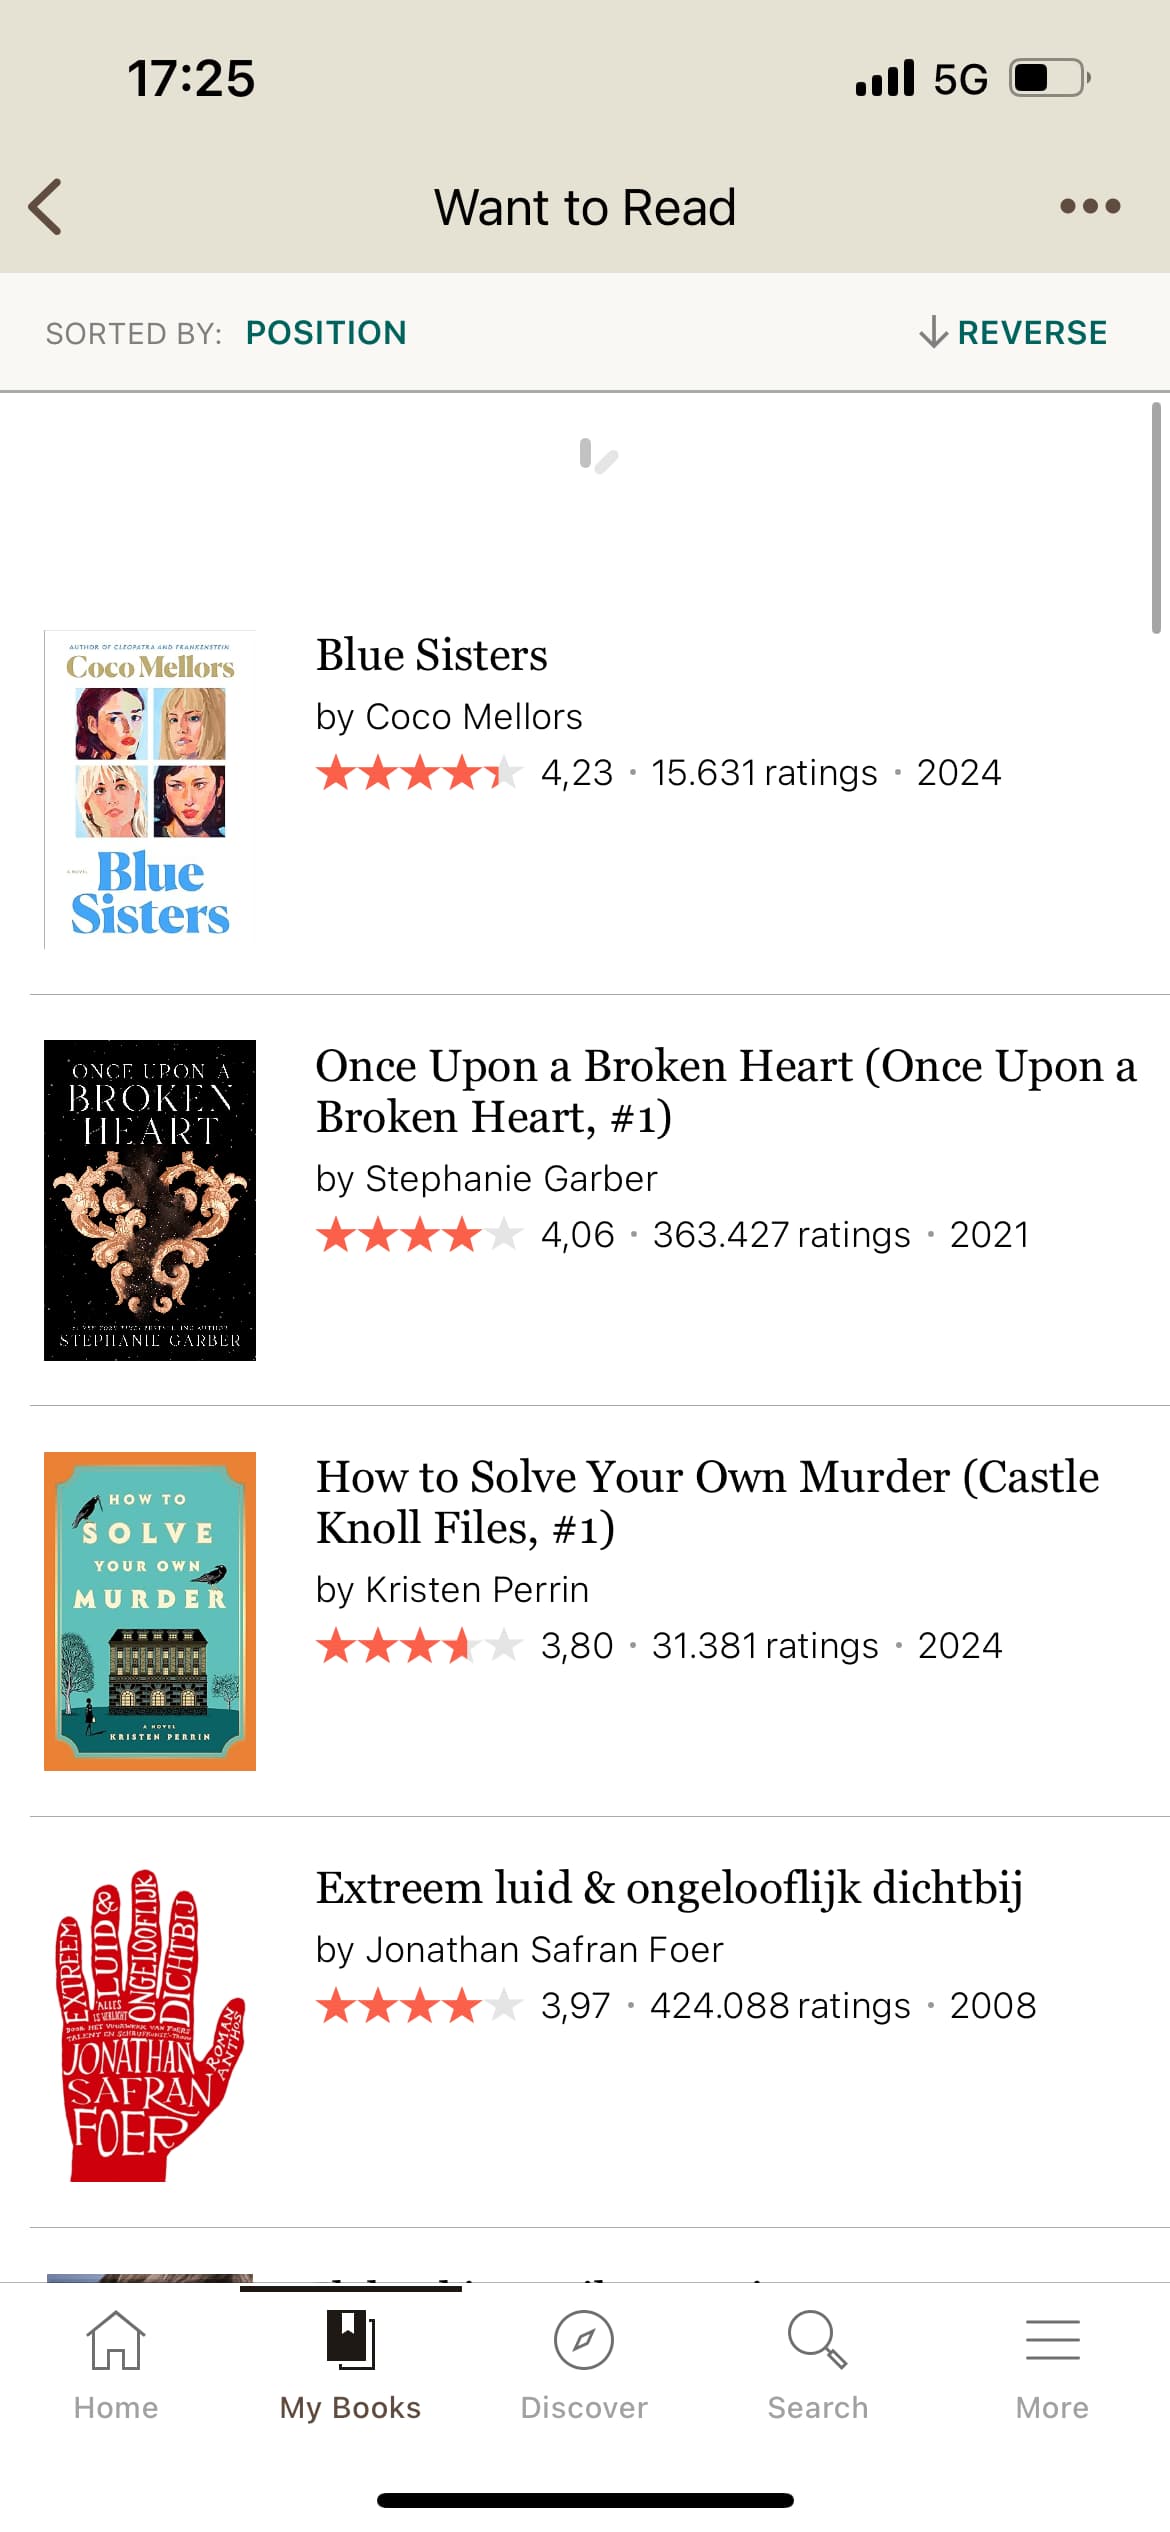Select Blue Sisters cover thumbnail
This screenshot has height=2532, width=1170.
150,789
